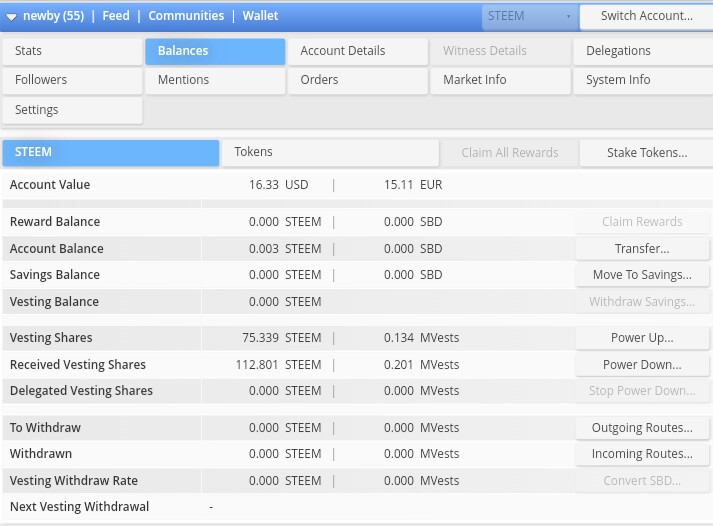713x526 pixels.
Task: Click the To Withdraw label
Action: point(45,428)
